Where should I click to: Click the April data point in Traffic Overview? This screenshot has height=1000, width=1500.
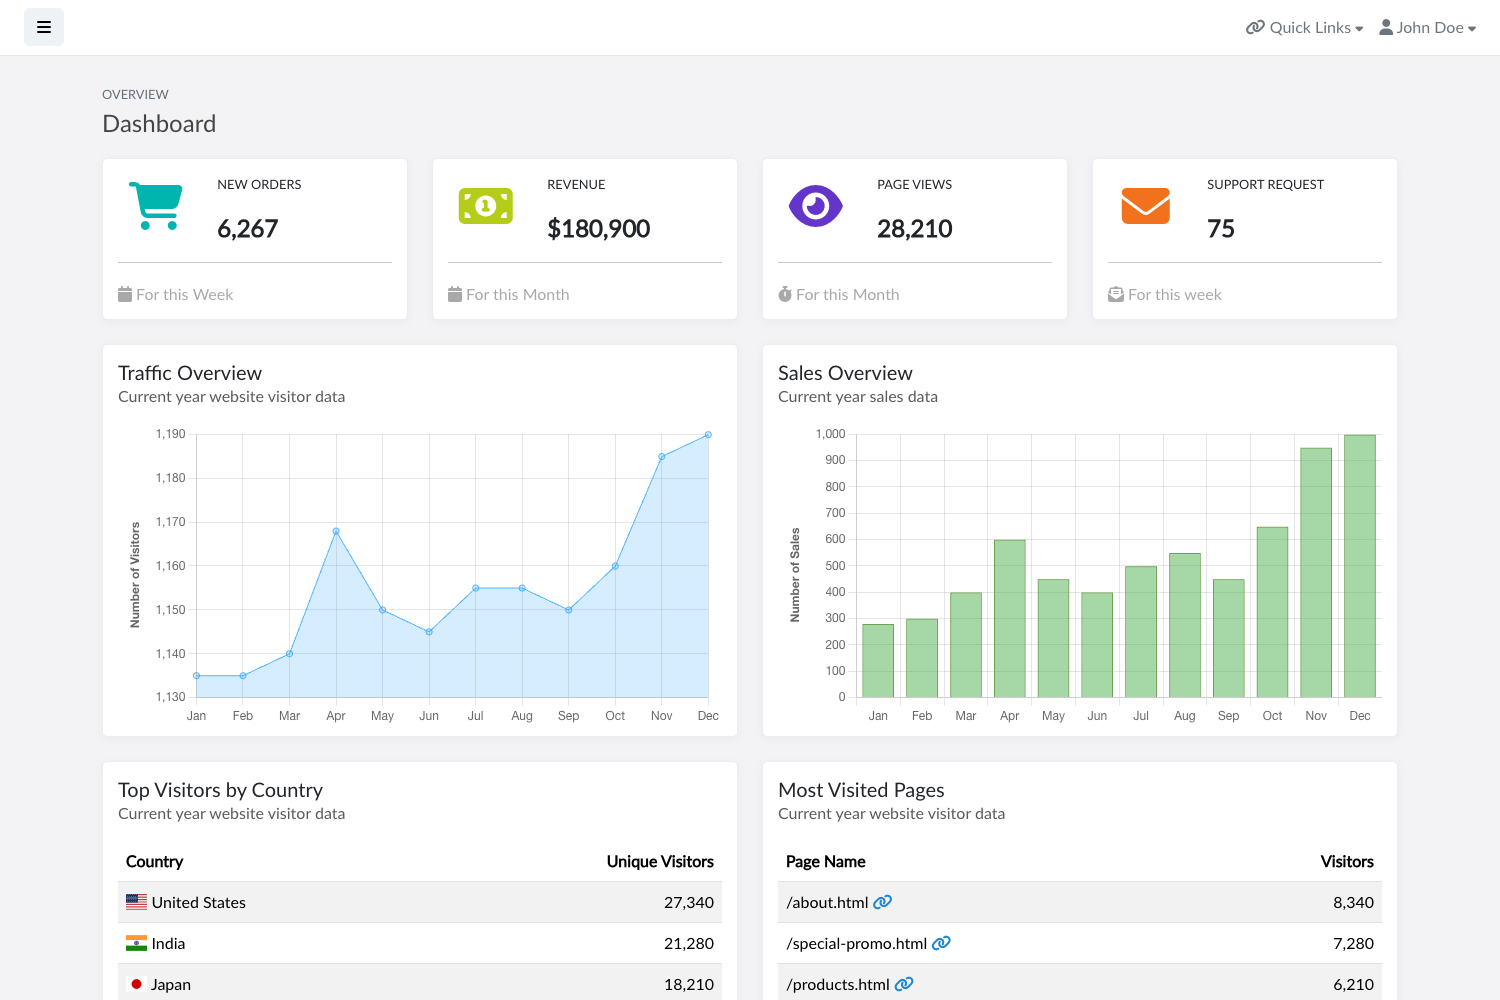click(x=335, y=531)
